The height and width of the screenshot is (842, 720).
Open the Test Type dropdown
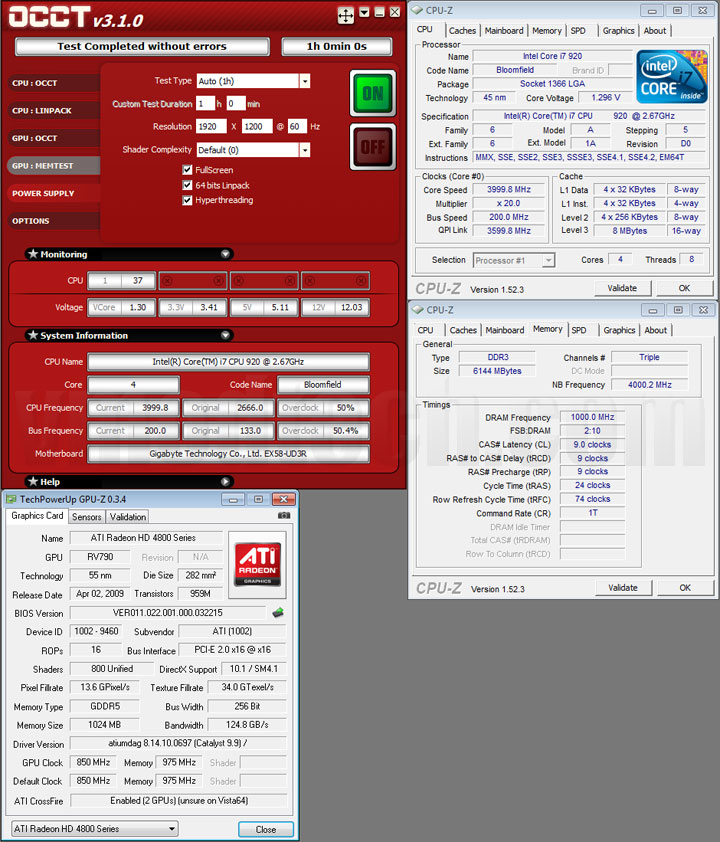[304, 81]
